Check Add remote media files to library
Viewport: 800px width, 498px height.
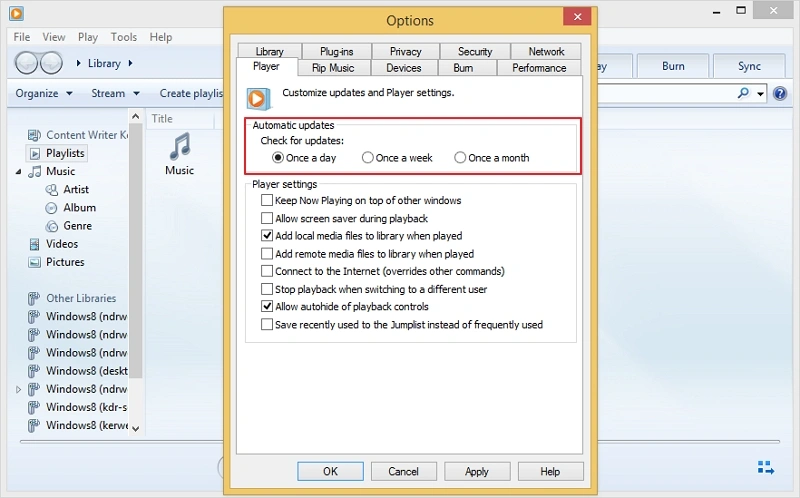(266, 254)
